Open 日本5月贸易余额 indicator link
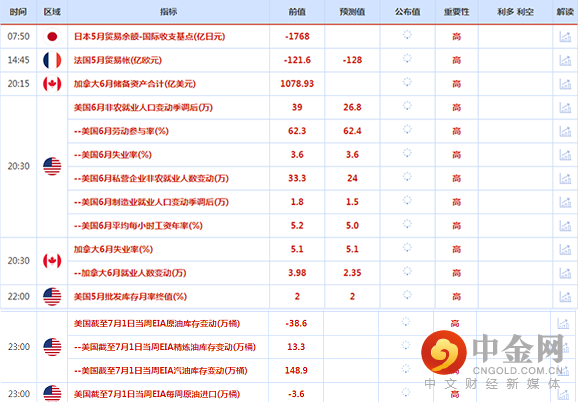Viewport: 578px width, 402px height. coord(149,36)
